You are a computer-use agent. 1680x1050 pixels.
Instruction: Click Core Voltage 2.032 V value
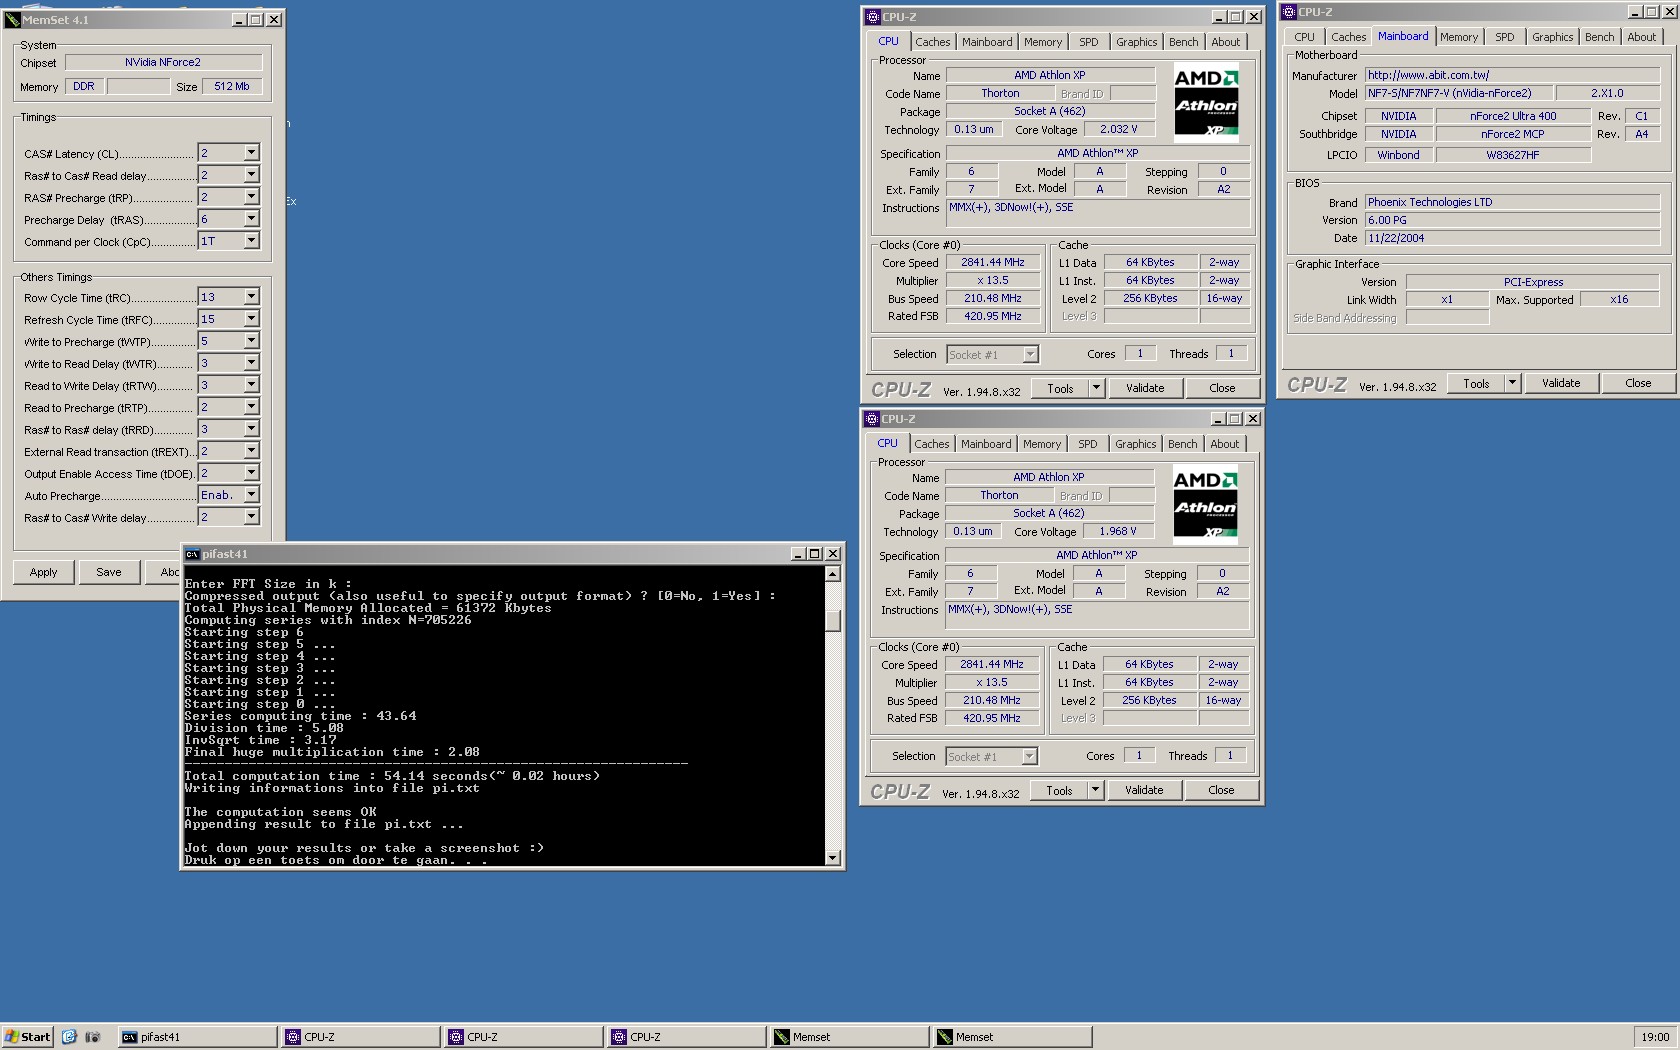tap(1118, 129)
